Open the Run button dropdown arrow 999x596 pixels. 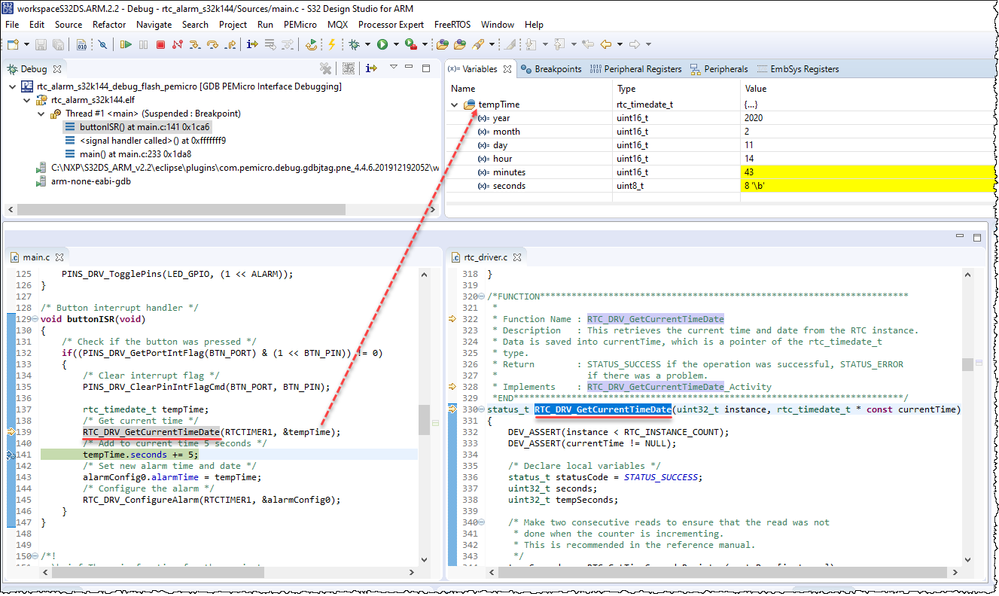point(396,44)
